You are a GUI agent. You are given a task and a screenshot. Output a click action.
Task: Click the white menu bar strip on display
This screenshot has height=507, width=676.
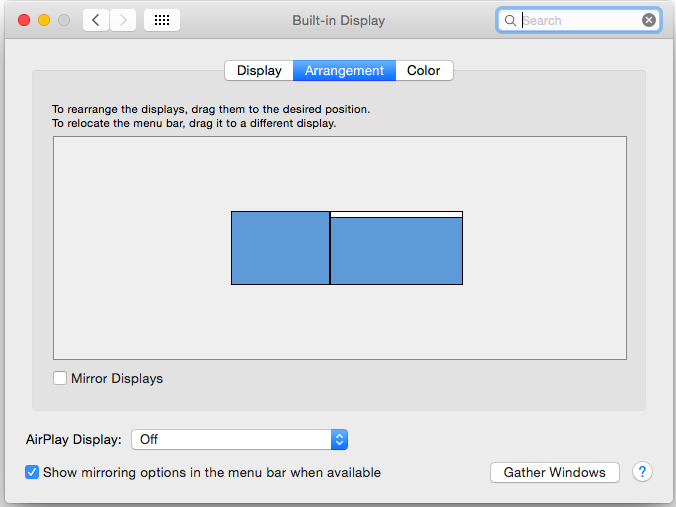click(396, 214)
